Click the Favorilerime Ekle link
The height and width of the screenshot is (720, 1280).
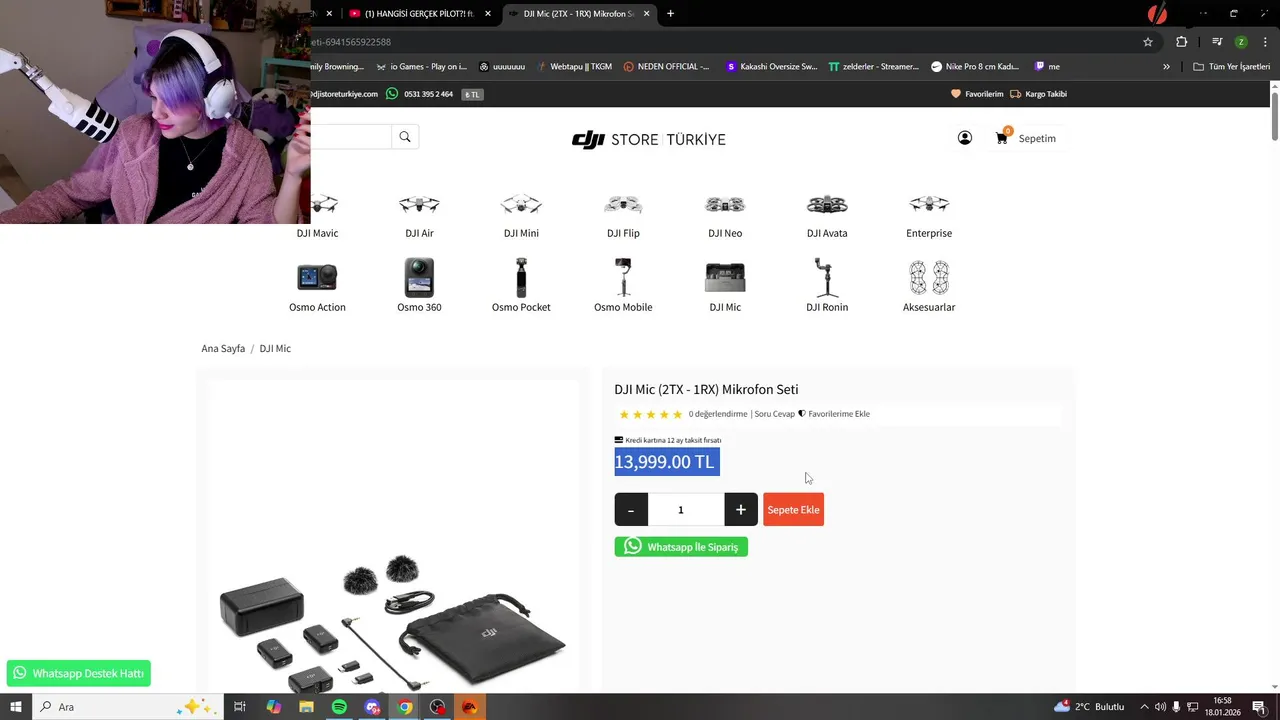click(x=834, y=414)
